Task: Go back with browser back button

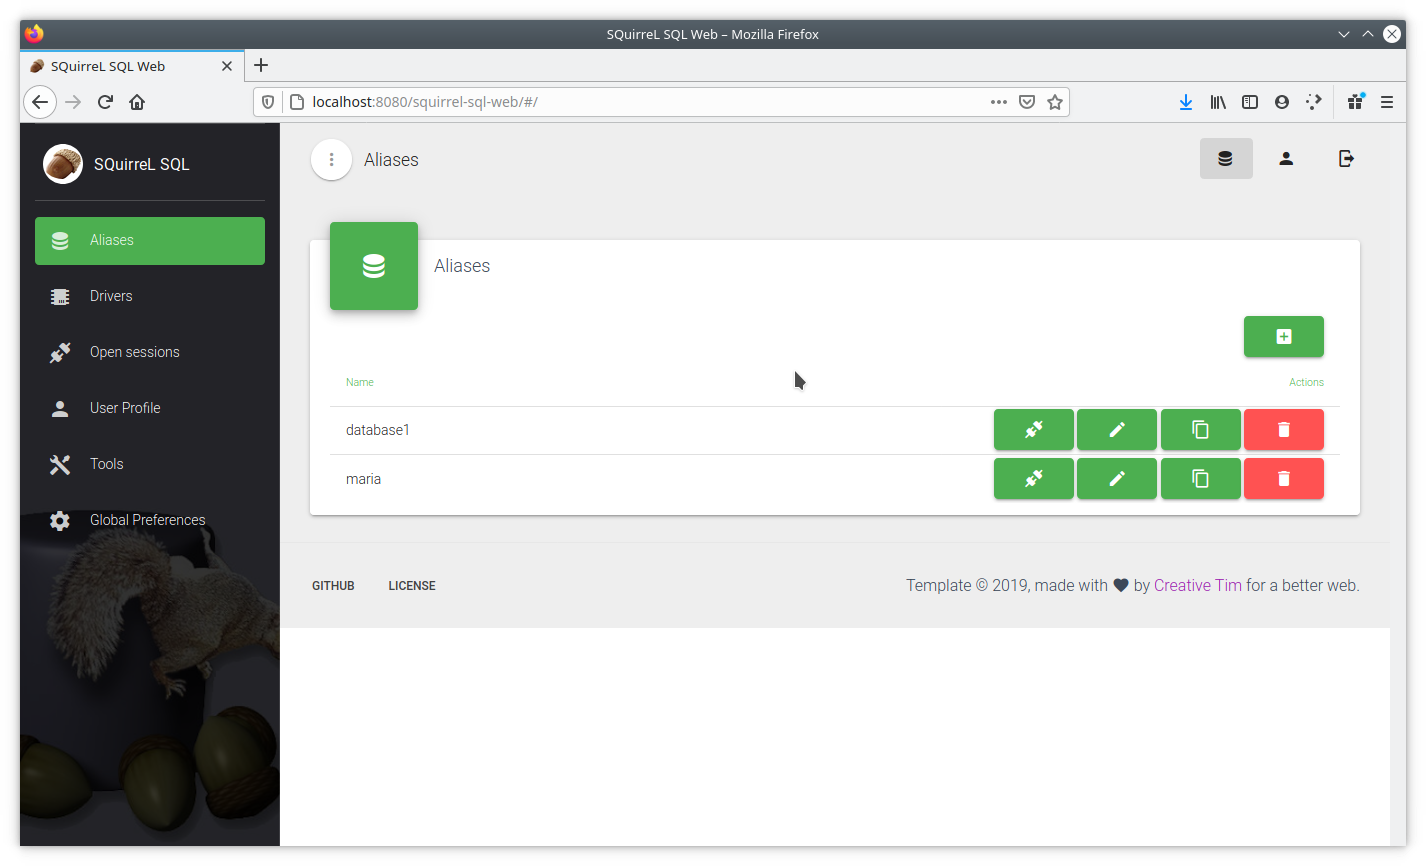Action: [x=39, y=102]
